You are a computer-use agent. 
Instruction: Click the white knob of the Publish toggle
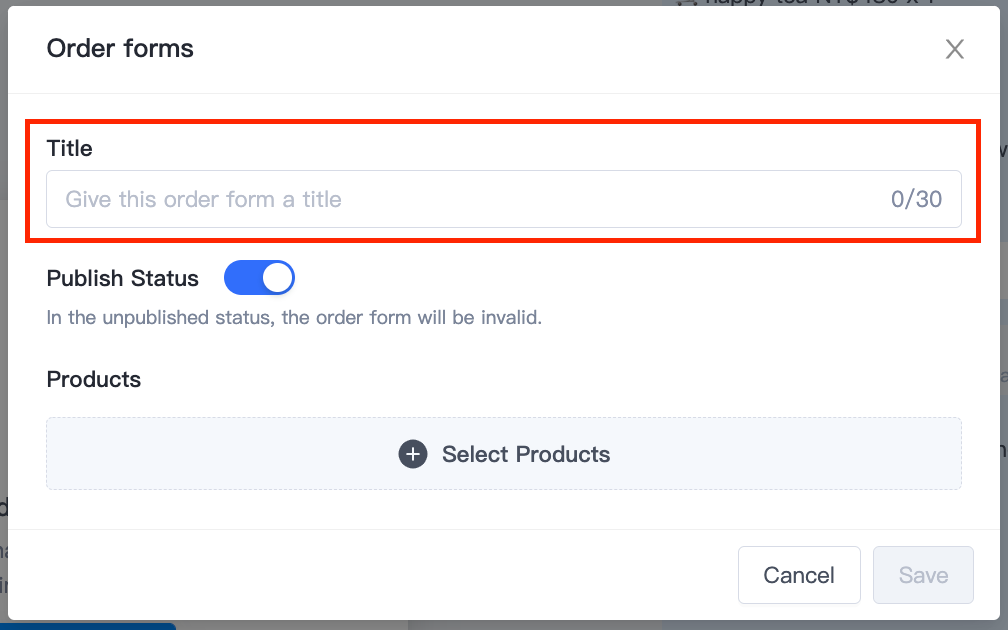[x=278, y=278]
